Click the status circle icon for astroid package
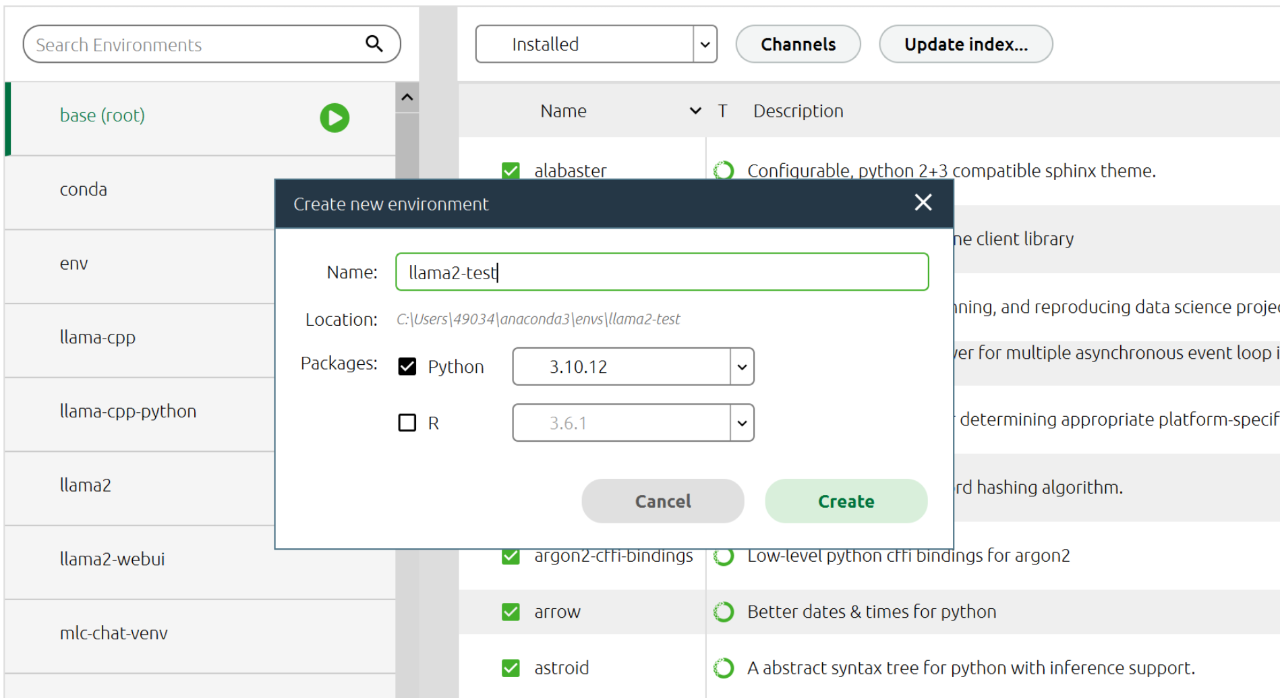Image resolution: width=1280 pixels, height=698 pixels. tap(723, 668)
